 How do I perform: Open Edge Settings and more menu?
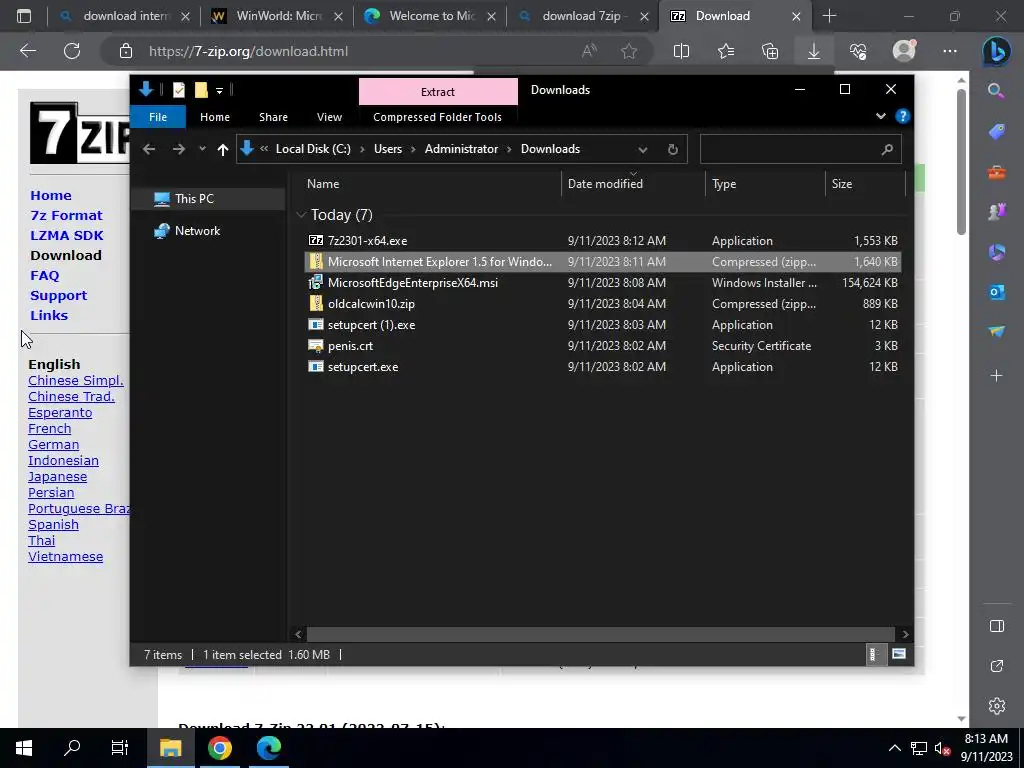[x=950, y=51]
